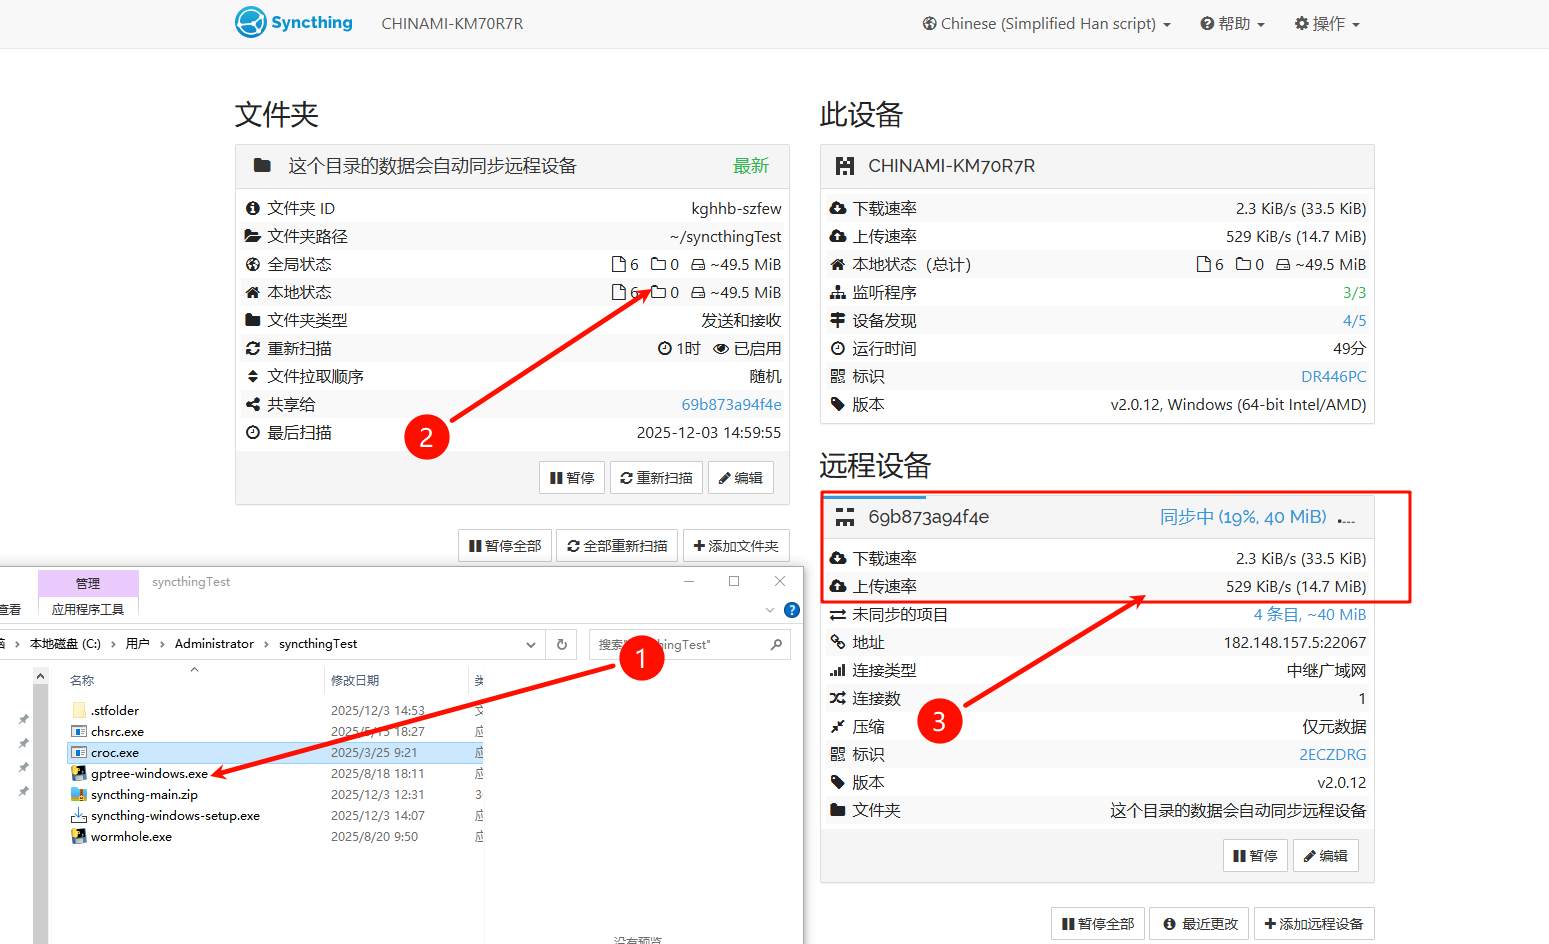This screenshot has height=944, width=1549.
Task: Open 最近更改 recent changes button
Action: pyautogui.click(x=1200, y=924)
